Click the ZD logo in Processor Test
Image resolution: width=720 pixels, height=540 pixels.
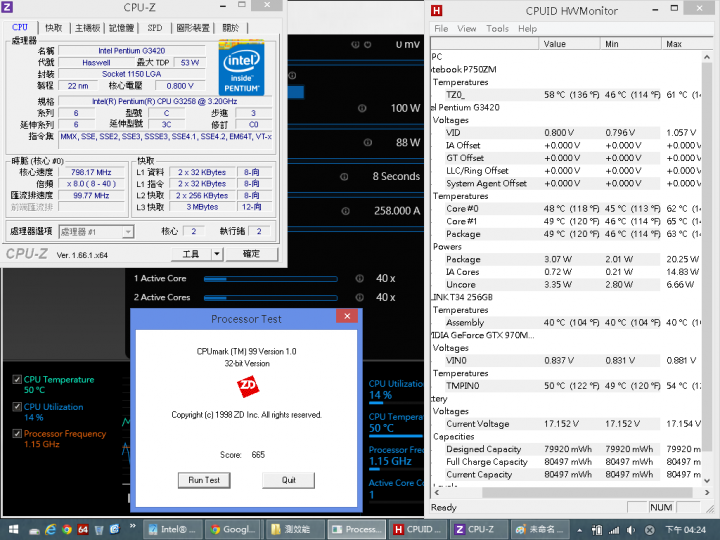click(x=248, y=387)
